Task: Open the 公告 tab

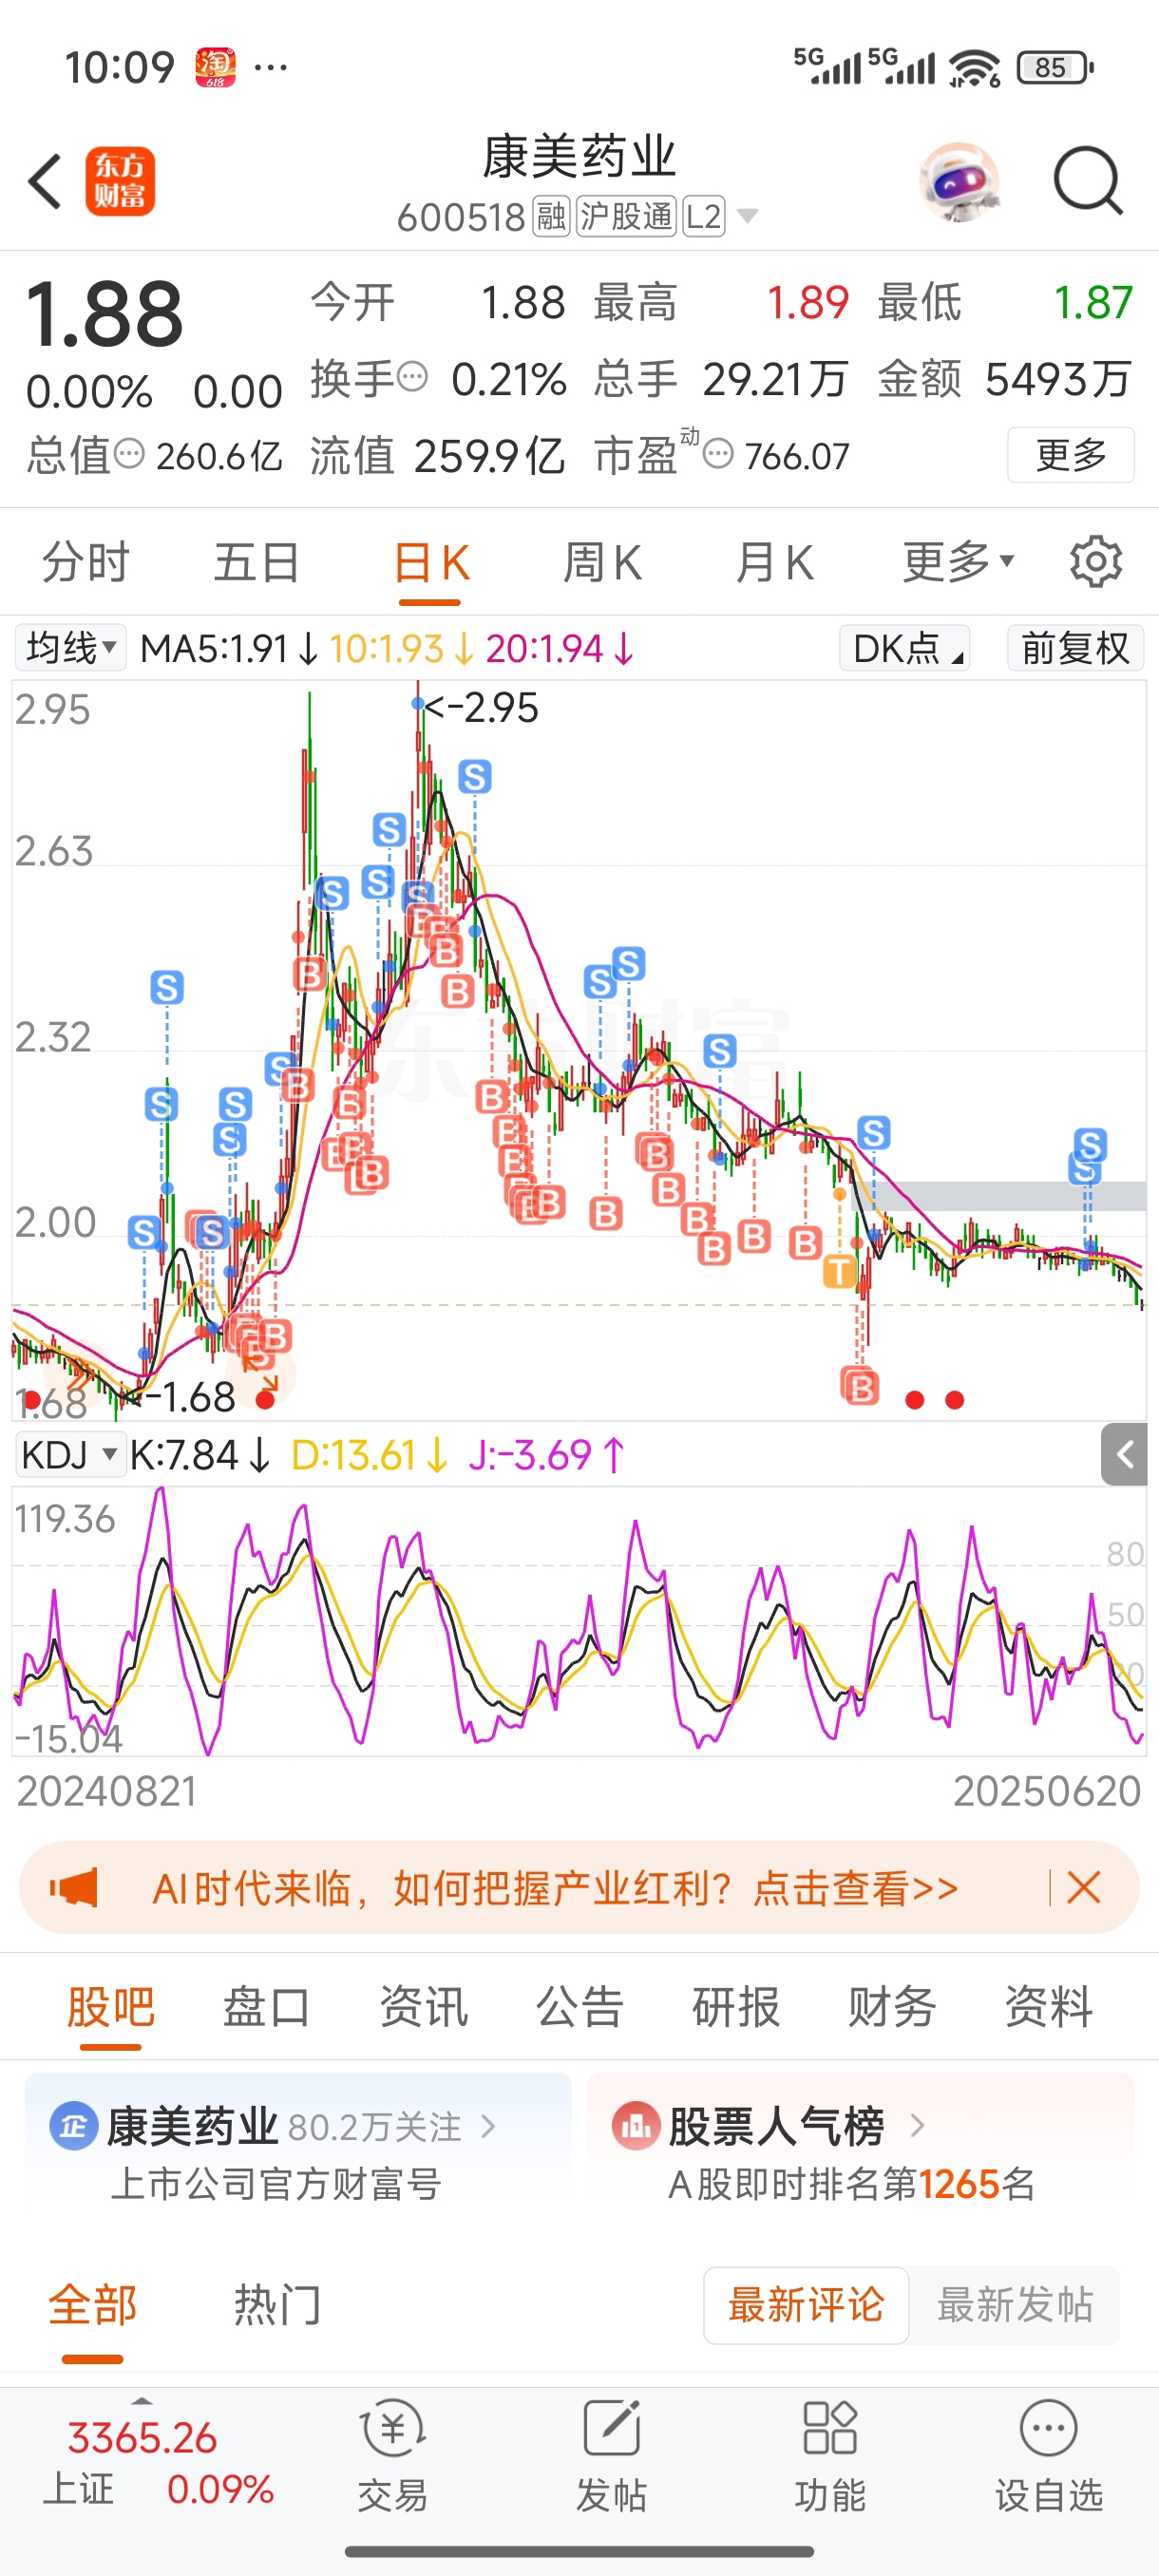Action: 580,2007
